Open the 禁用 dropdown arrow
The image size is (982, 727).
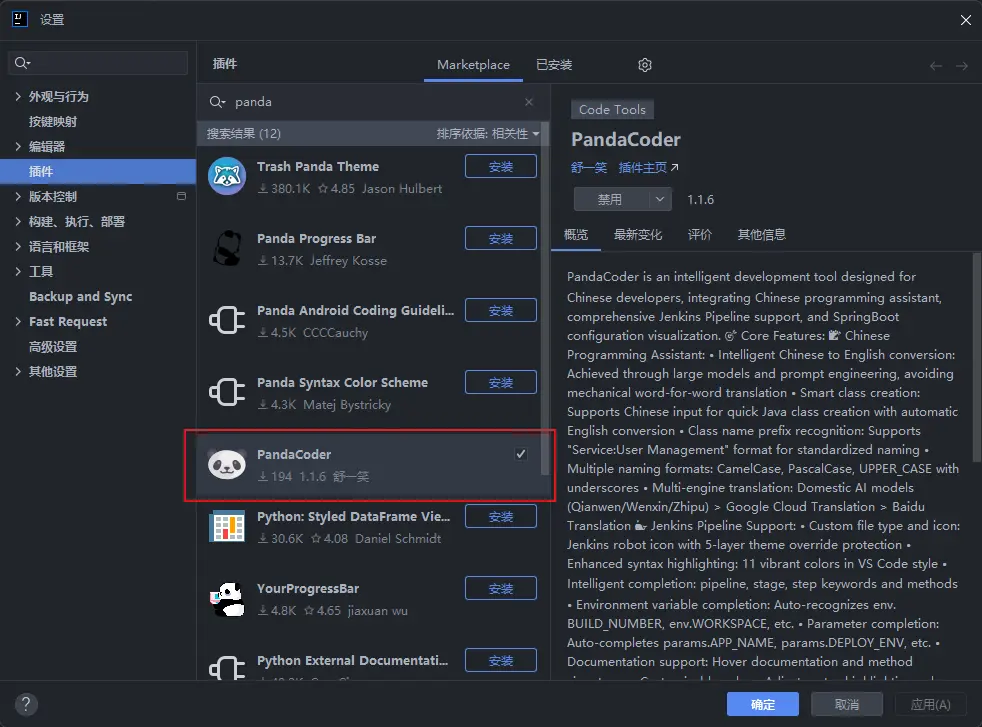pyautogui.click(x=659, y=199)
